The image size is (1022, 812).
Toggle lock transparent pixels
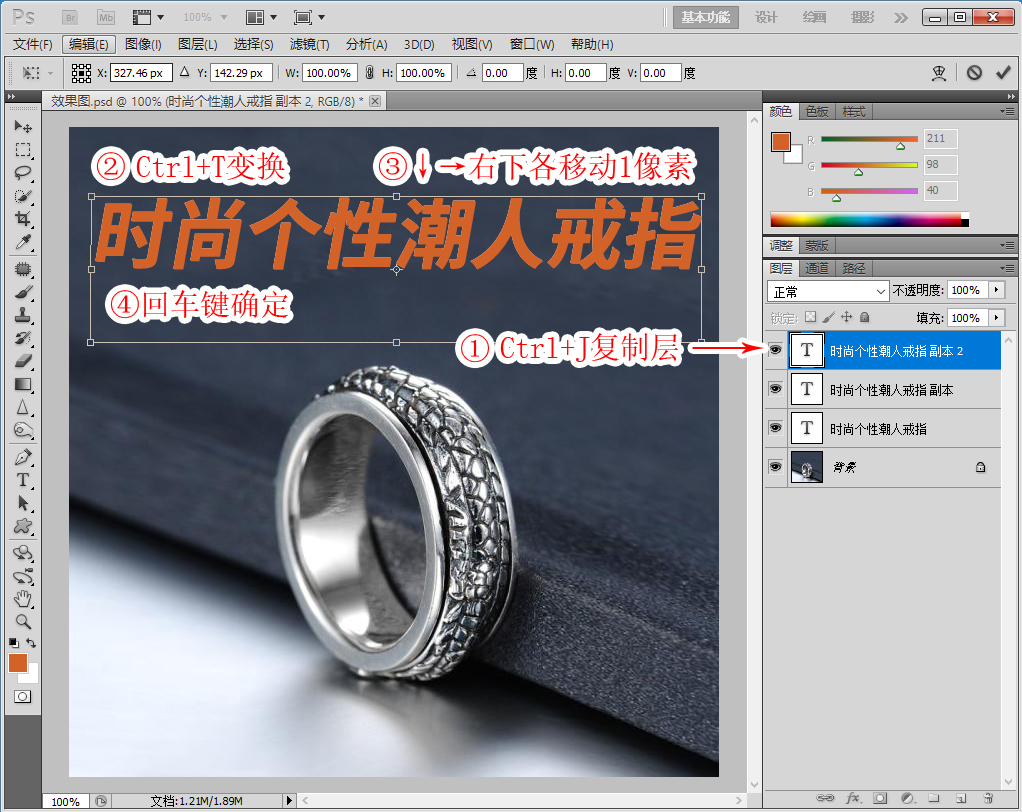(x=810, y=317)
